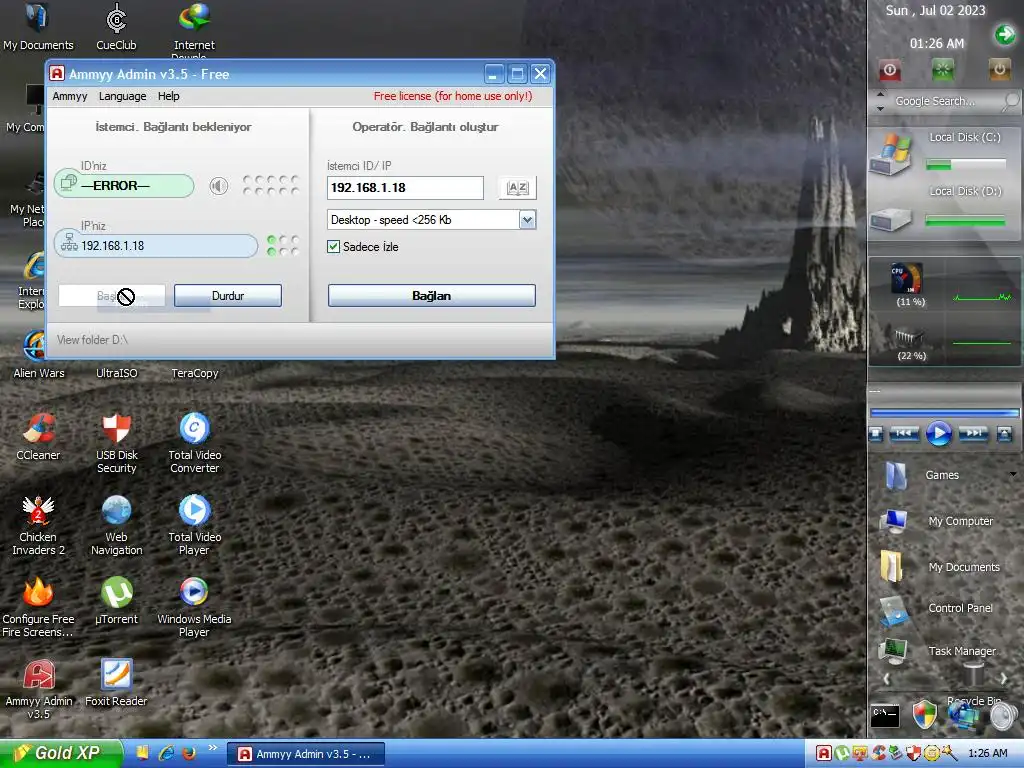1024x768 pixels.
Task: Click the right arrow in sidebar shortcut list
Action: tap(1004, 679)
